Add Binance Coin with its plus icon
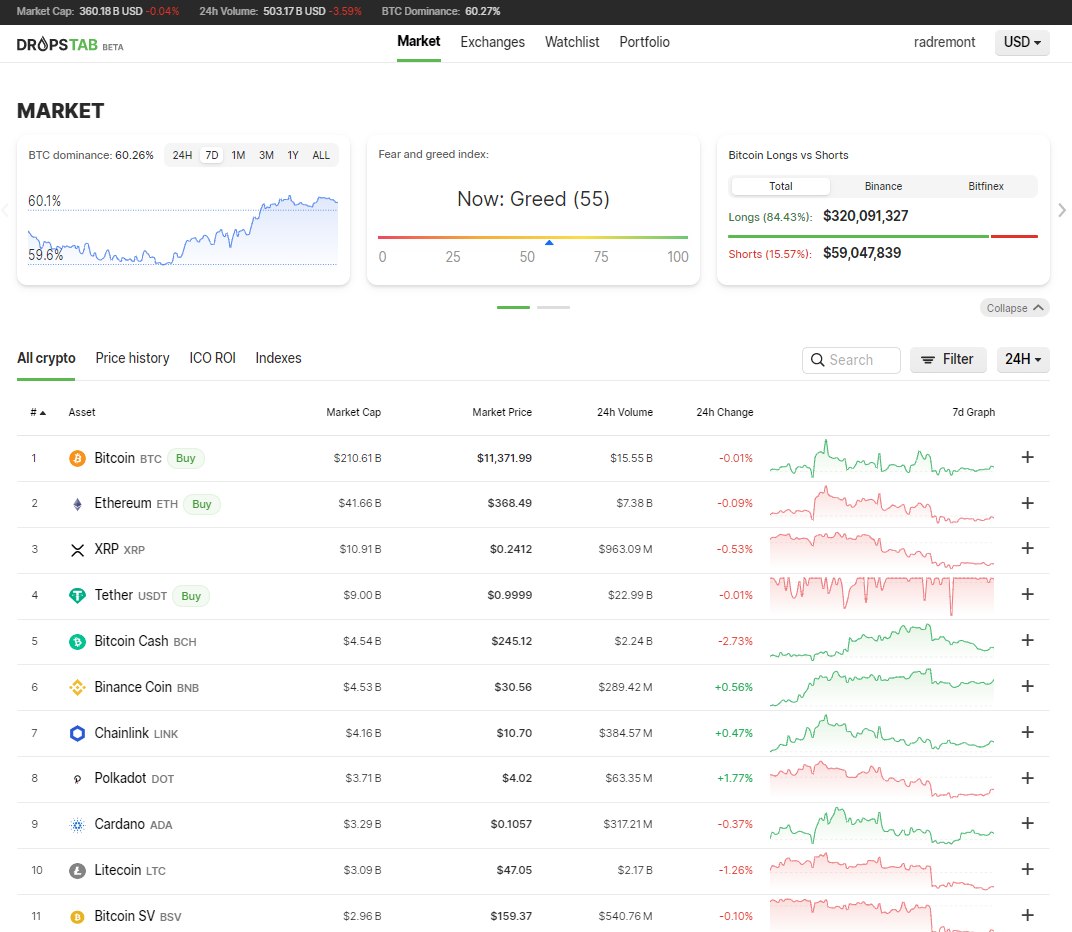The width and height of the screenshot is (1072, 932). [1027, 685]
